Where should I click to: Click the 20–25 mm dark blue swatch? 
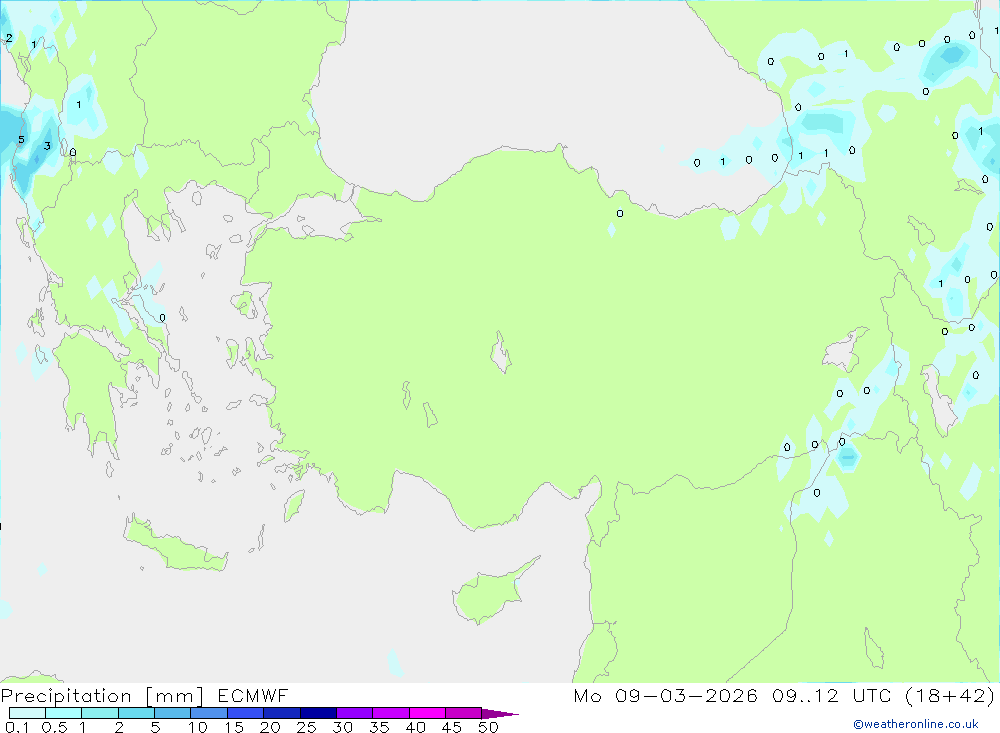pyautogui.click(x=282, y=713)
